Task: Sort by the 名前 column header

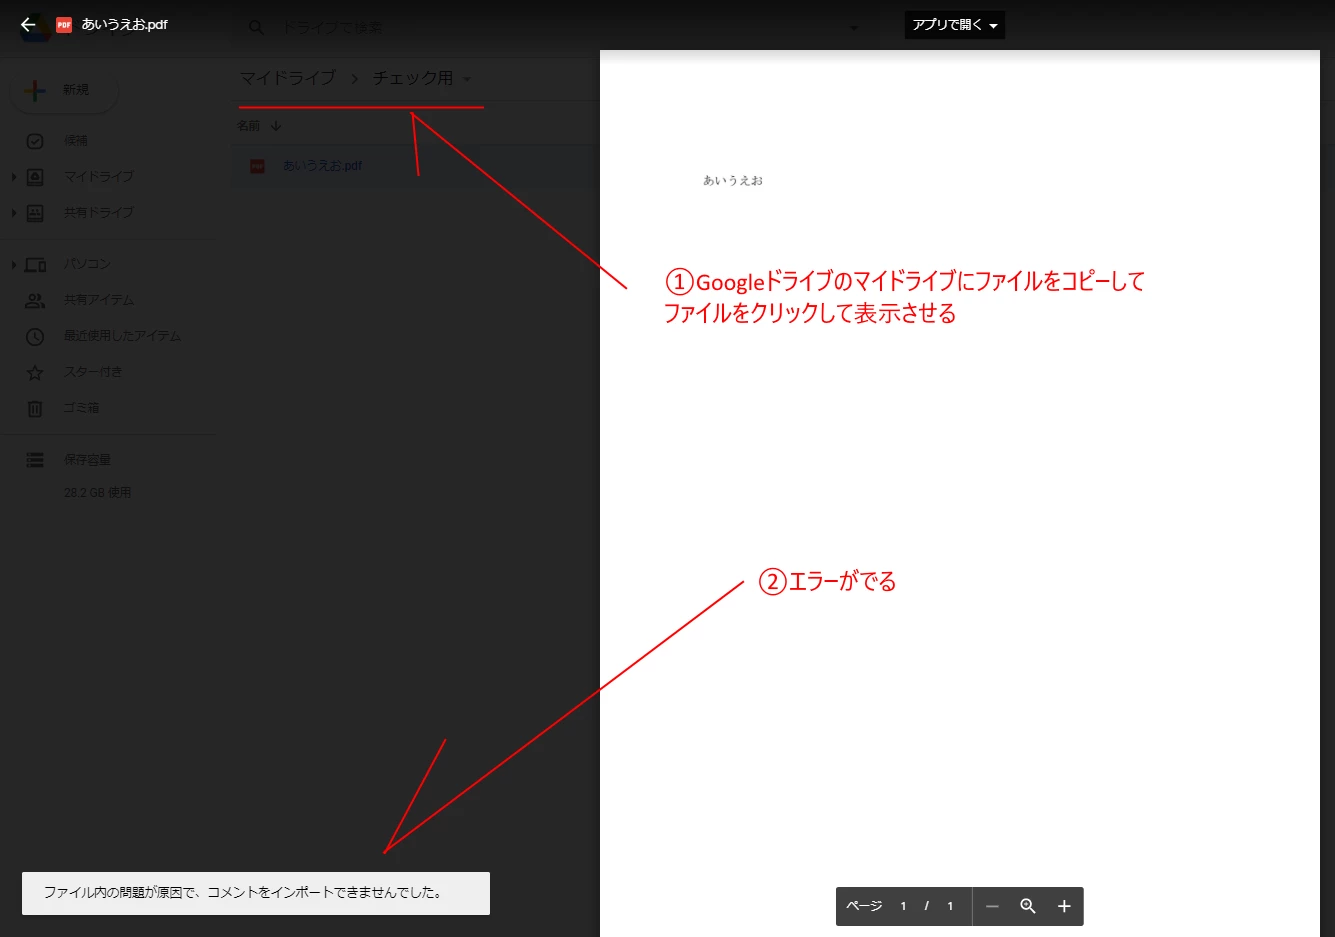Action: coord(248,126)
